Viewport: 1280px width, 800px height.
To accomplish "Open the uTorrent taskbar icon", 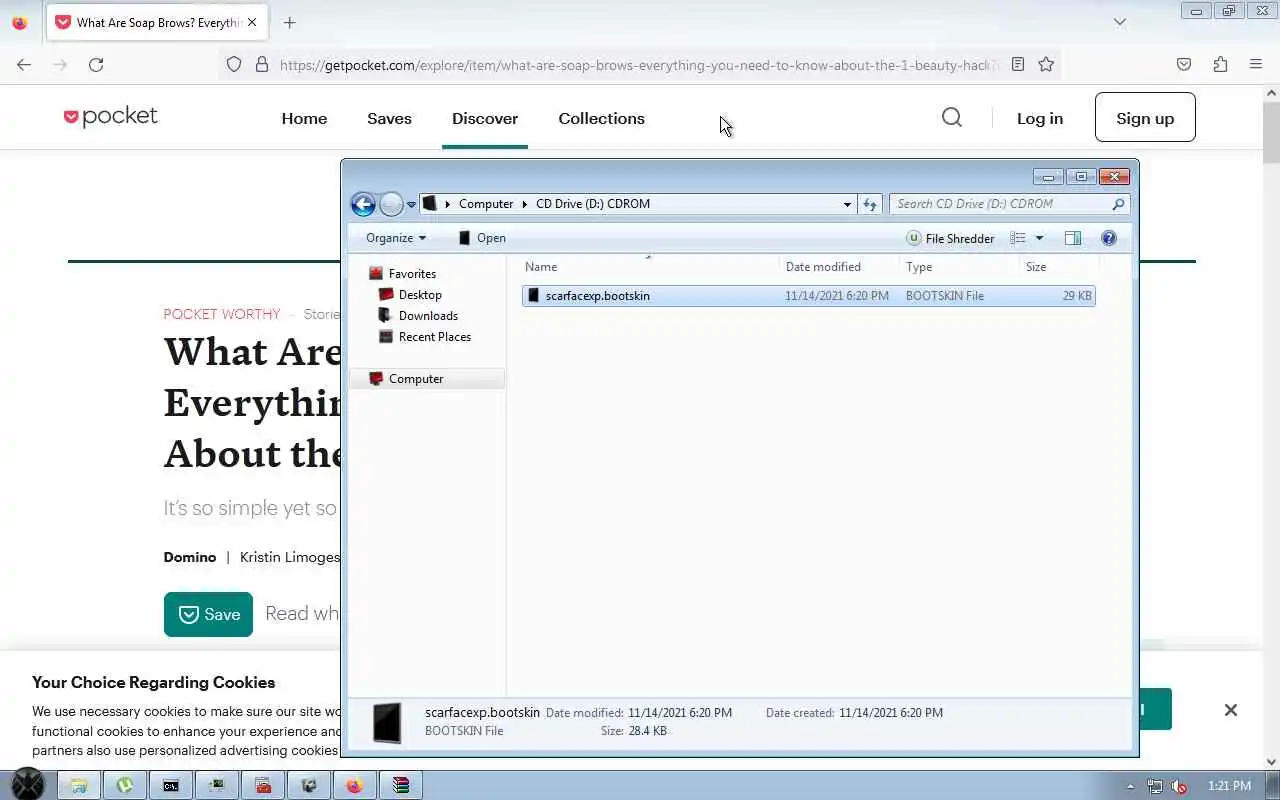I will coord(124,786).
